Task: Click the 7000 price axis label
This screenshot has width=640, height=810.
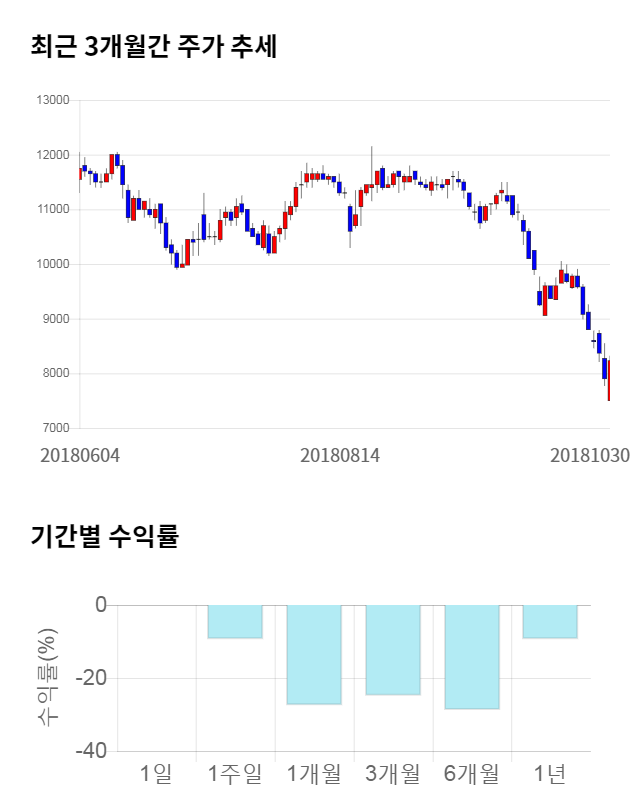Action: pyautogui.click(x=55, y=428)
